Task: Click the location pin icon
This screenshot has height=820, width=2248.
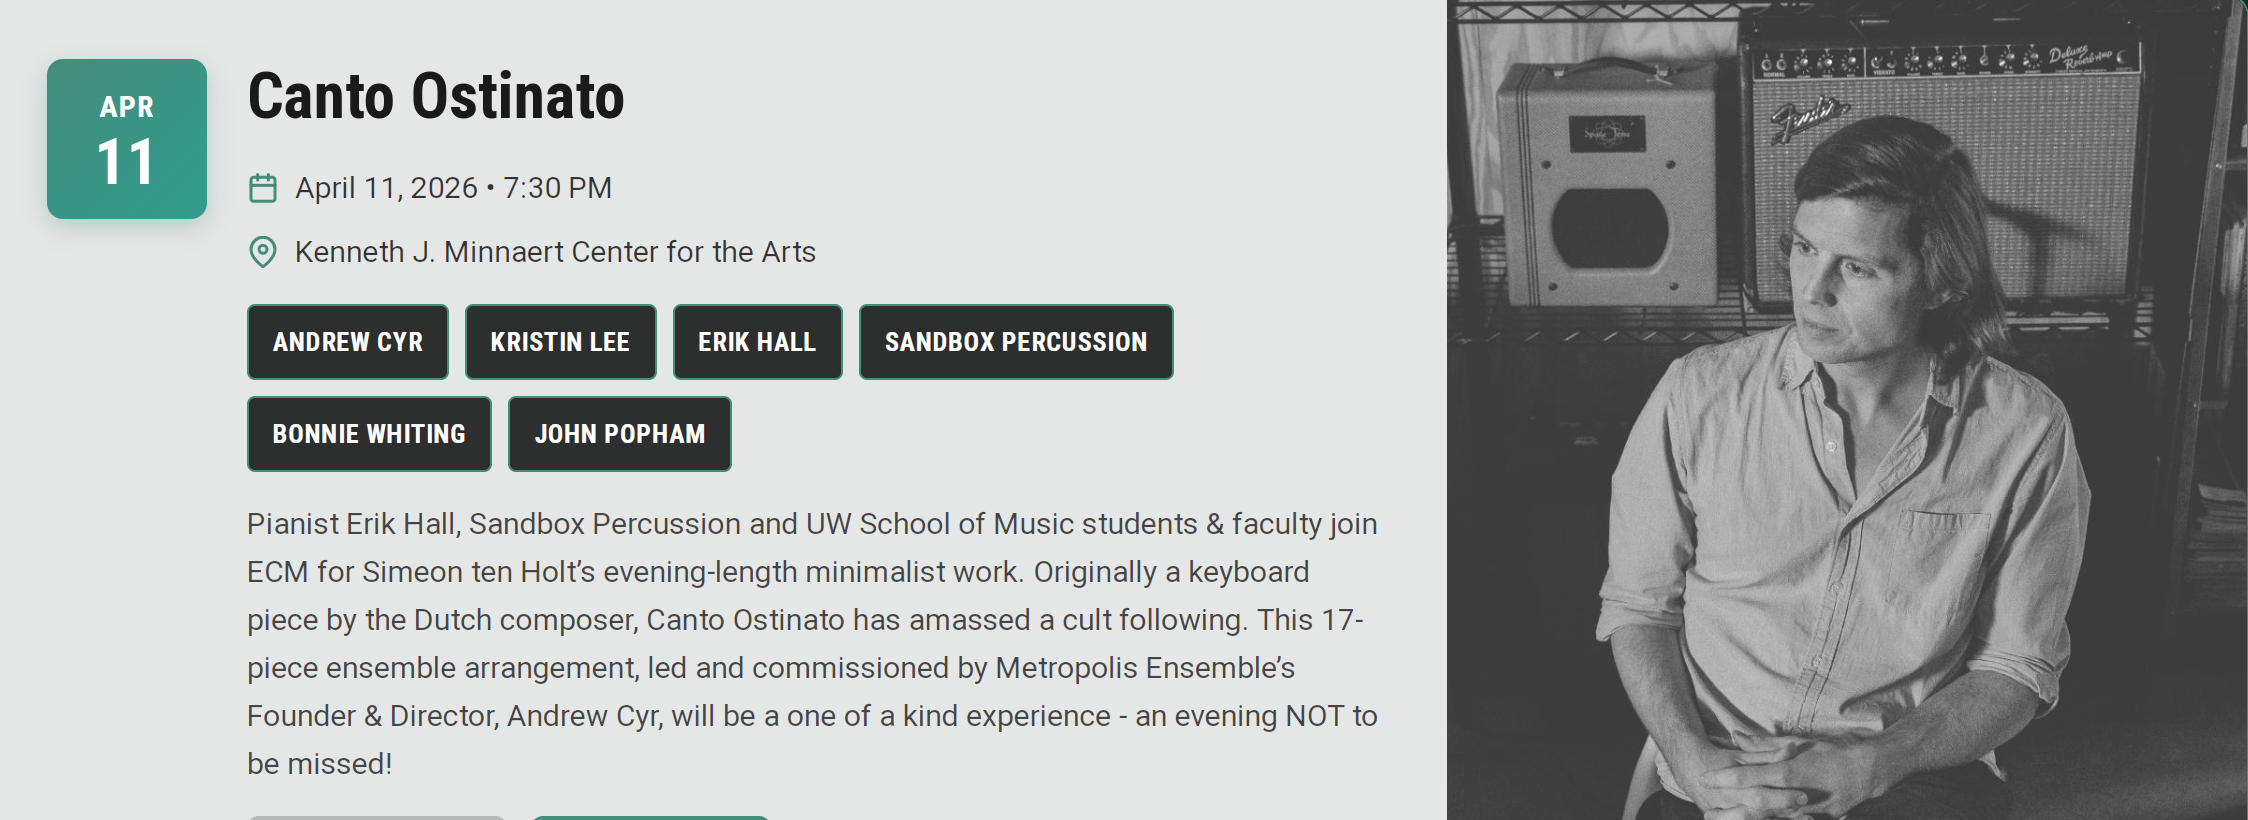Action: pyautogui.click(x=263, y=252)
